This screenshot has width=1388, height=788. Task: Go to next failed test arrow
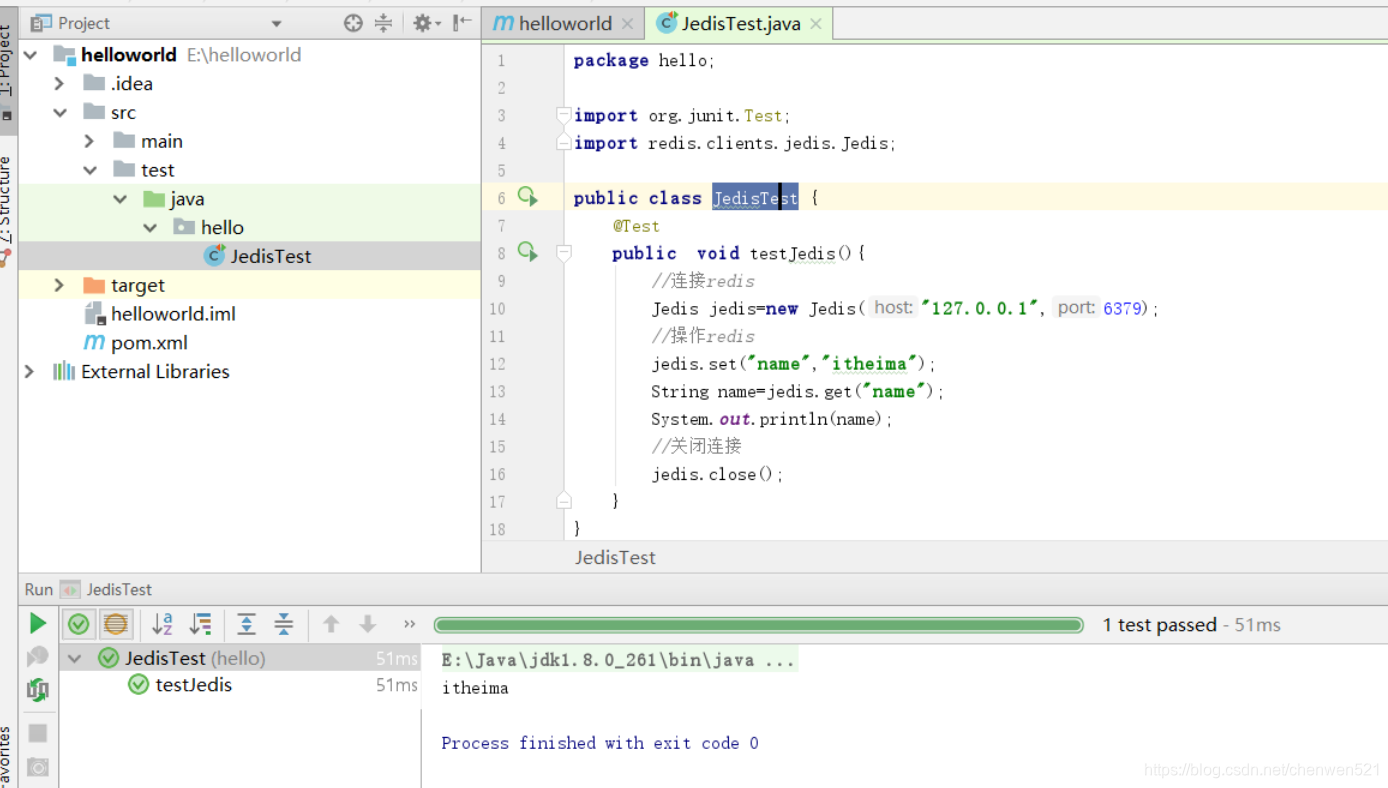(x=368, y=624)
